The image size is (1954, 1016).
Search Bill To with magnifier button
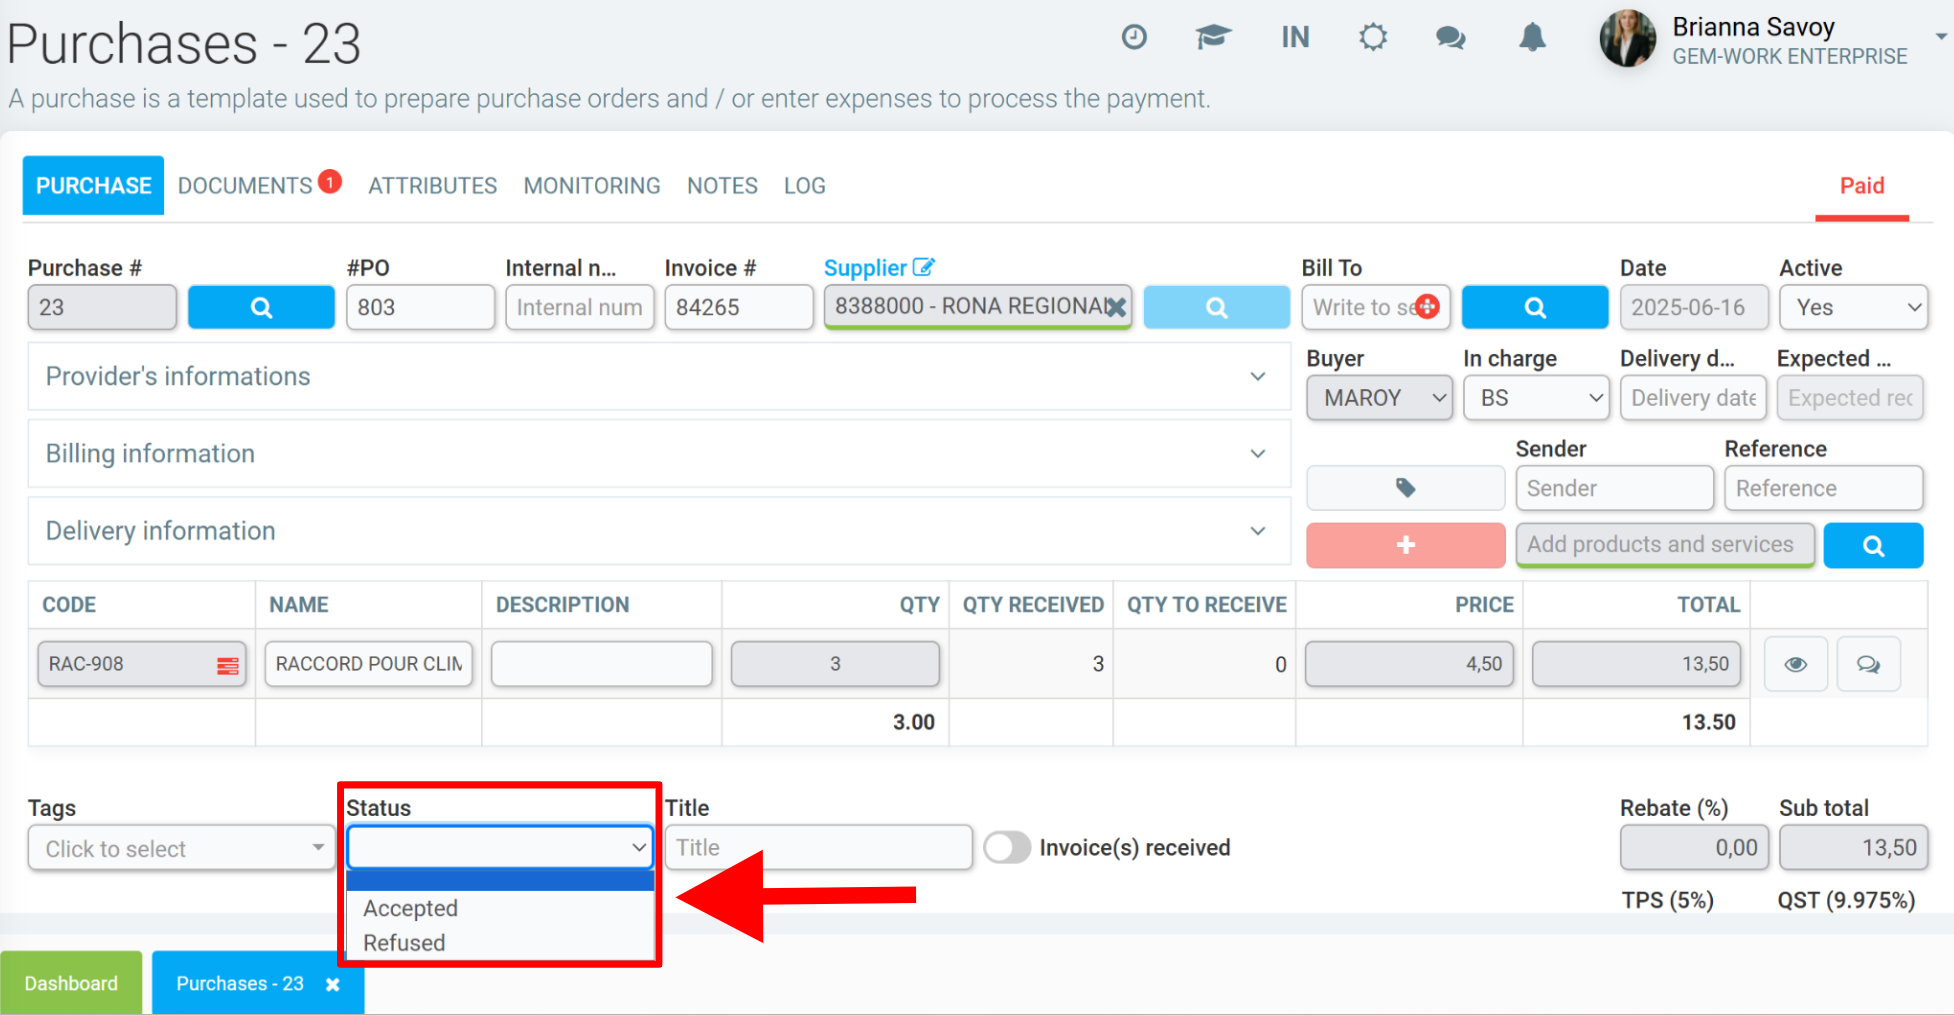tap(1535, 307)
